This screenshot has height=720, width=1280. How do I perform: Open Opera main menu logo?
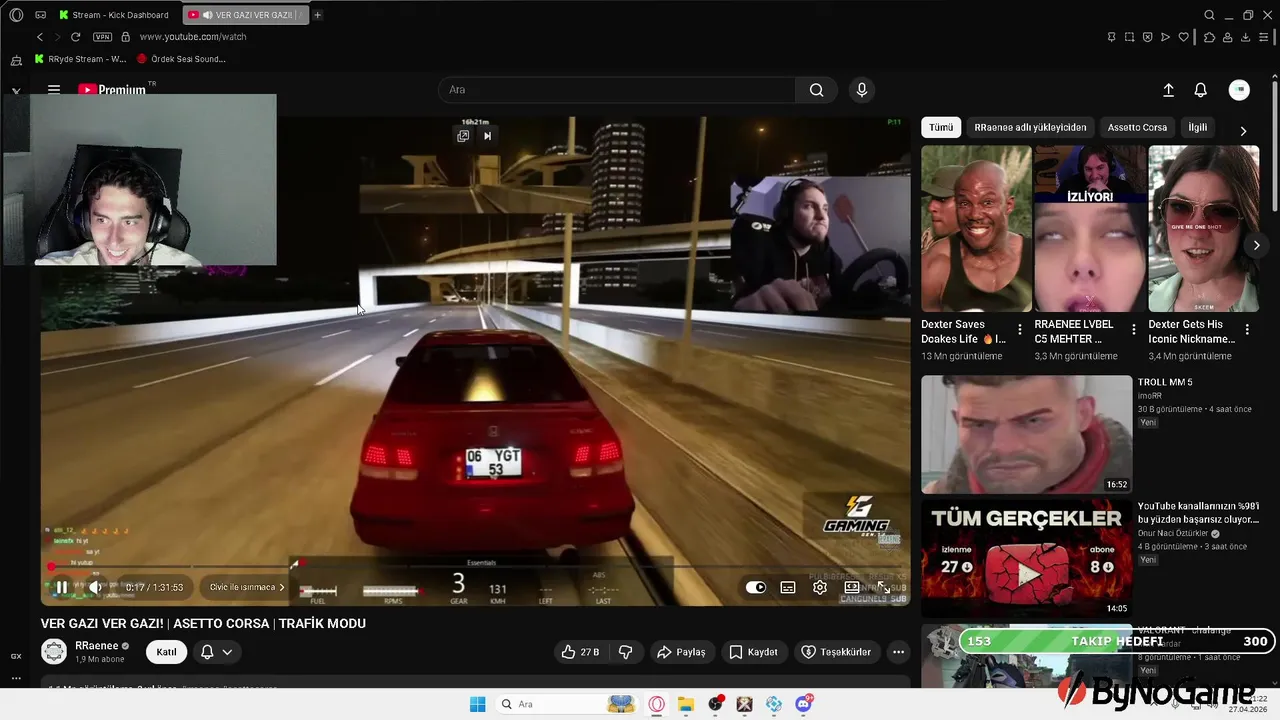[16, 15]
